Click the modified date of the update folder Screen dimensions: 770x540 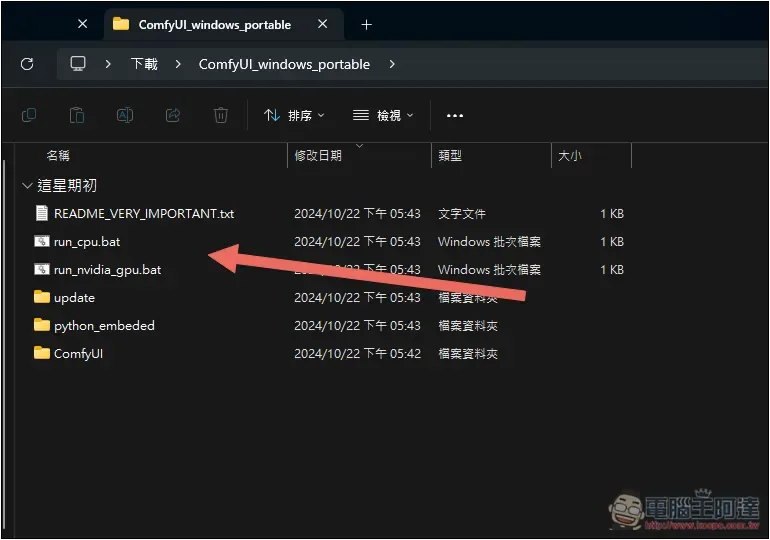tap(358, 297)
